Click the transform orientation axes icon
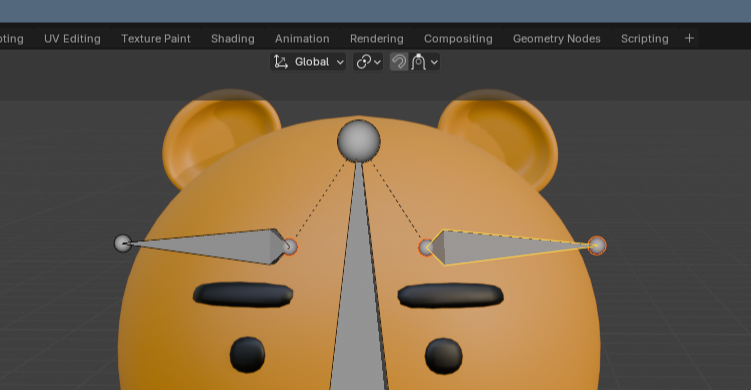 click(281, 62)
